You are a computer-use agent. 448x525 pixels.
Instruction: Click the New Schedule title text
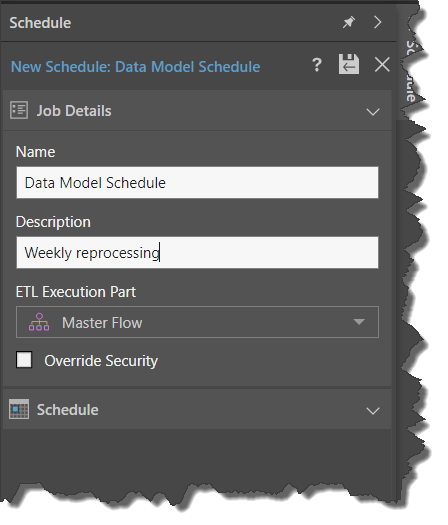coord(135,67)
